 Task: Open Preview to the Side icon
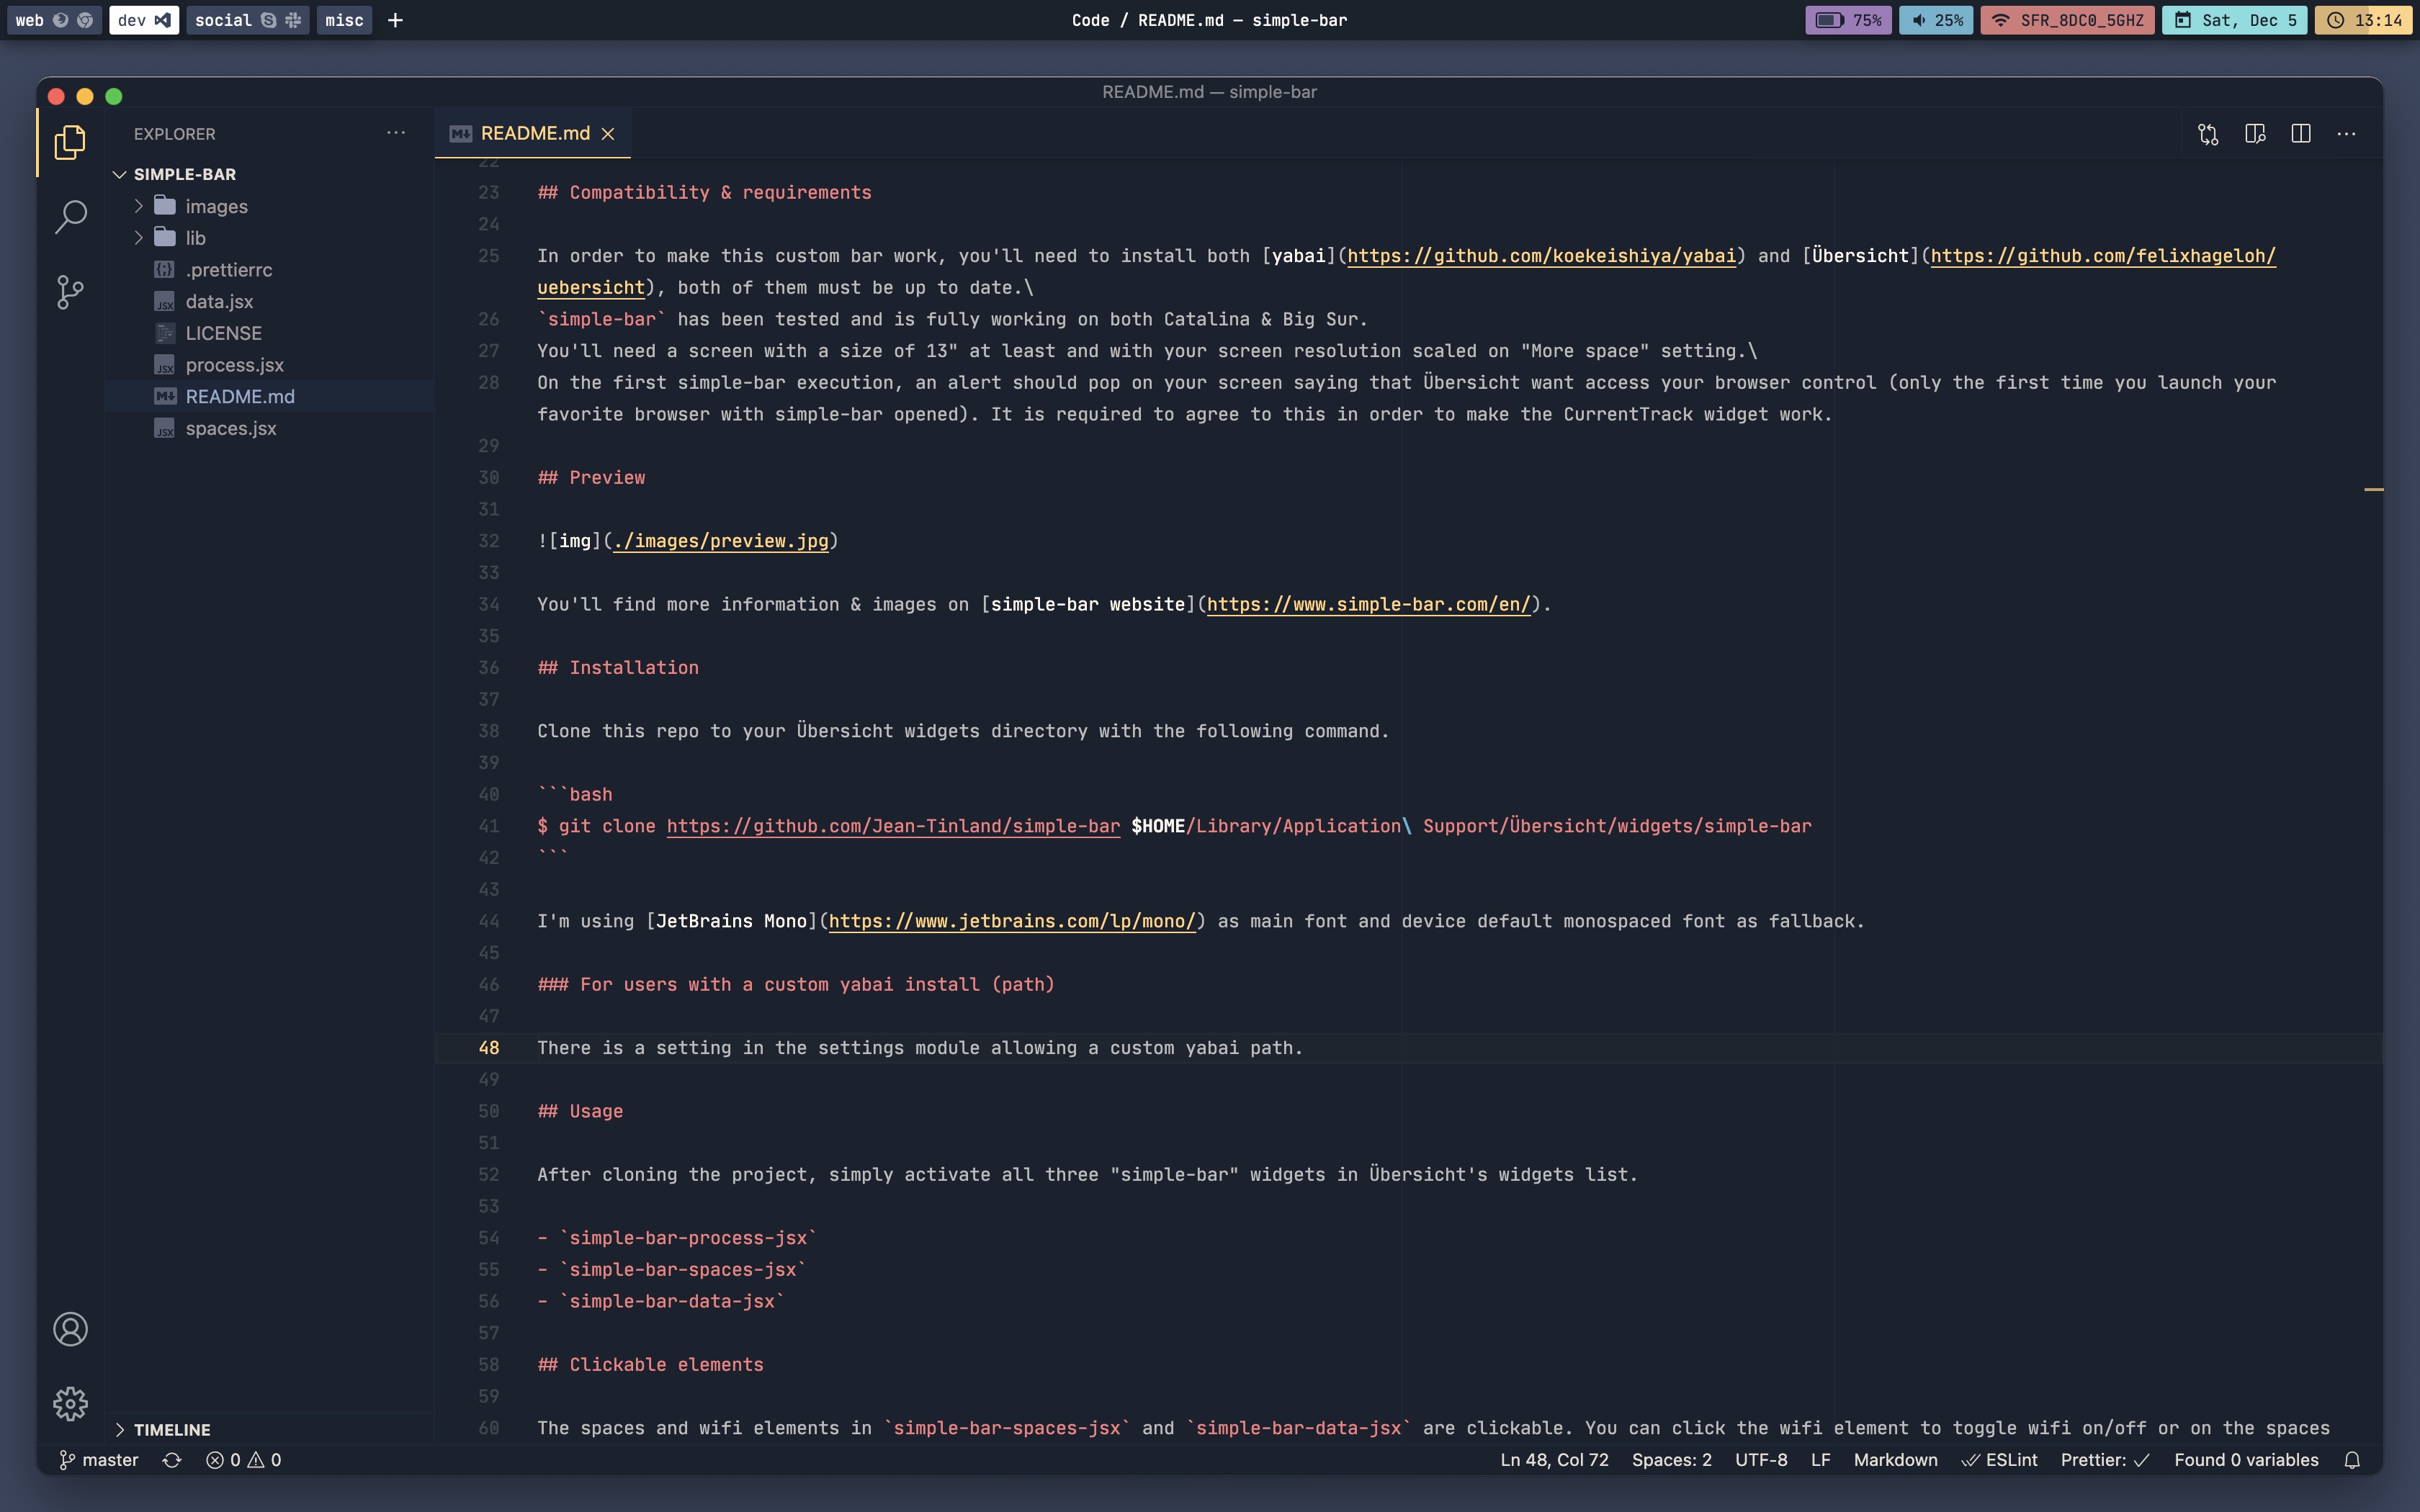2254,134
